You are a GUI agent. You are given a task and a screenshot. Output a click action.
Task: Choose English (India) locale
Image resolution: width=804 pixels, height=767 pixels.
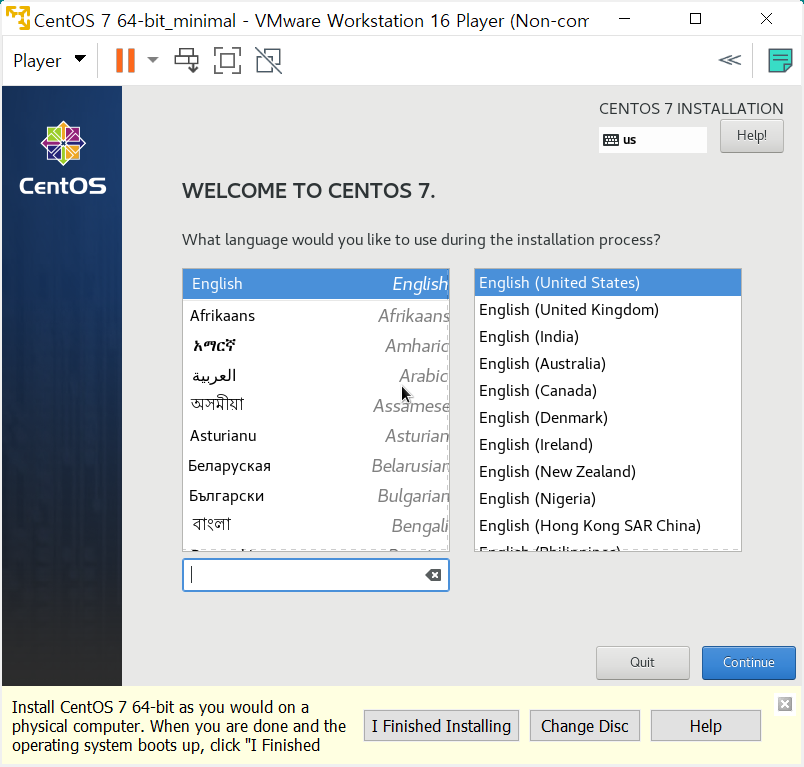coord(608,337)
